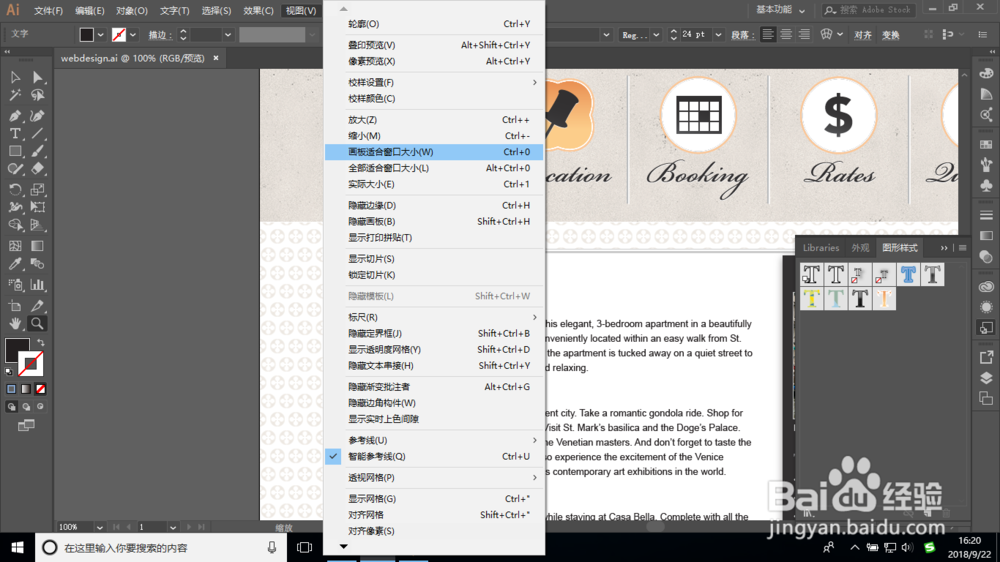Select the Eyedropper tool
The height and width of the screenshot is (562, 1000).
pyautogui.click(x=15, y=263)
